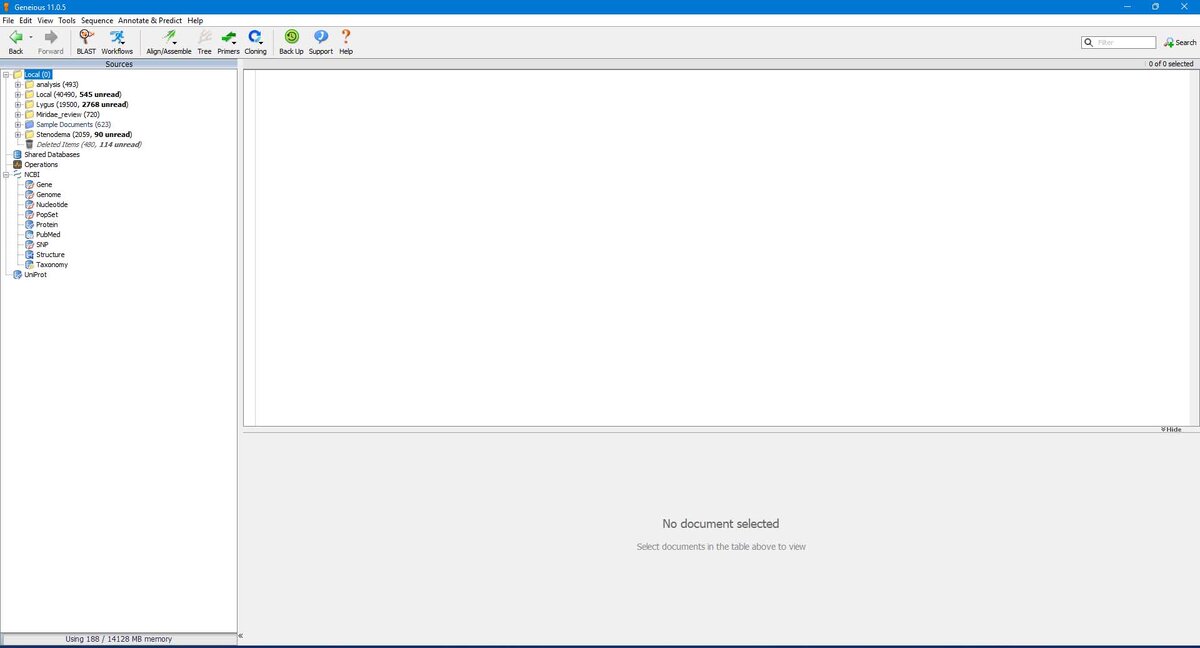Select the Stenodema folder row

tap(84, 135)
